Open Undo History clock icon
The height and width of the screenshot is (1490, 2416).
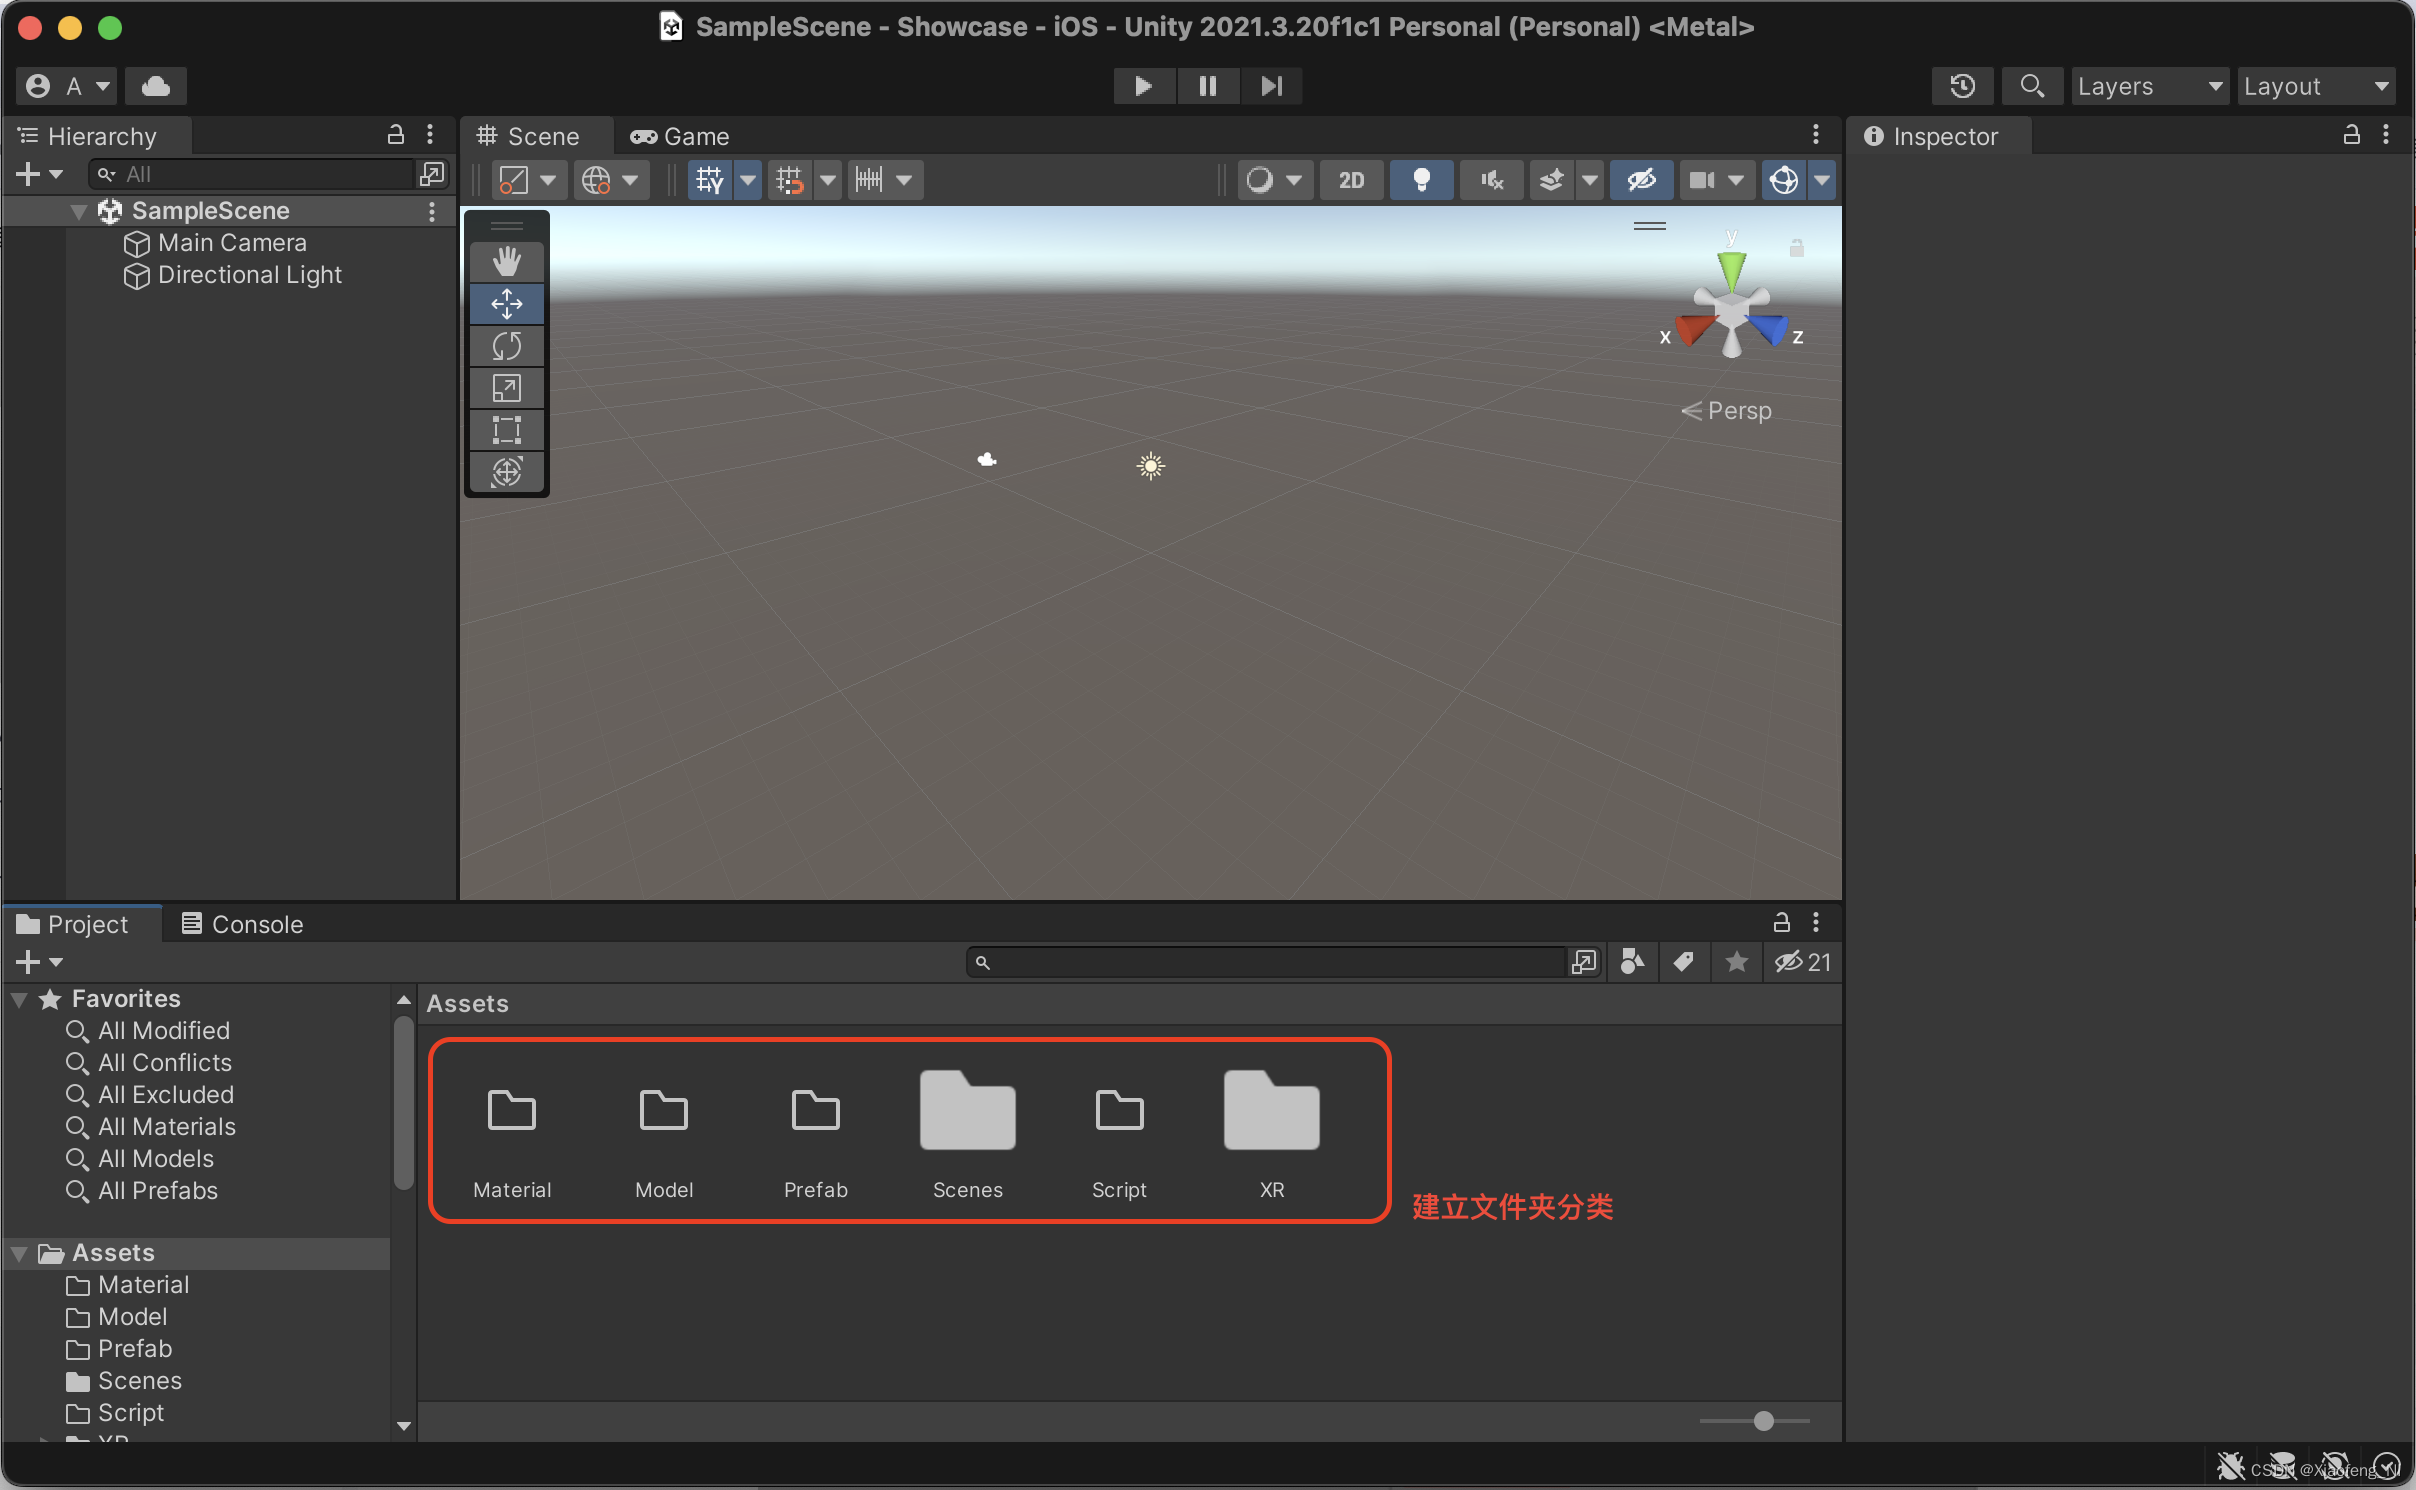[x=1962, y=86]
